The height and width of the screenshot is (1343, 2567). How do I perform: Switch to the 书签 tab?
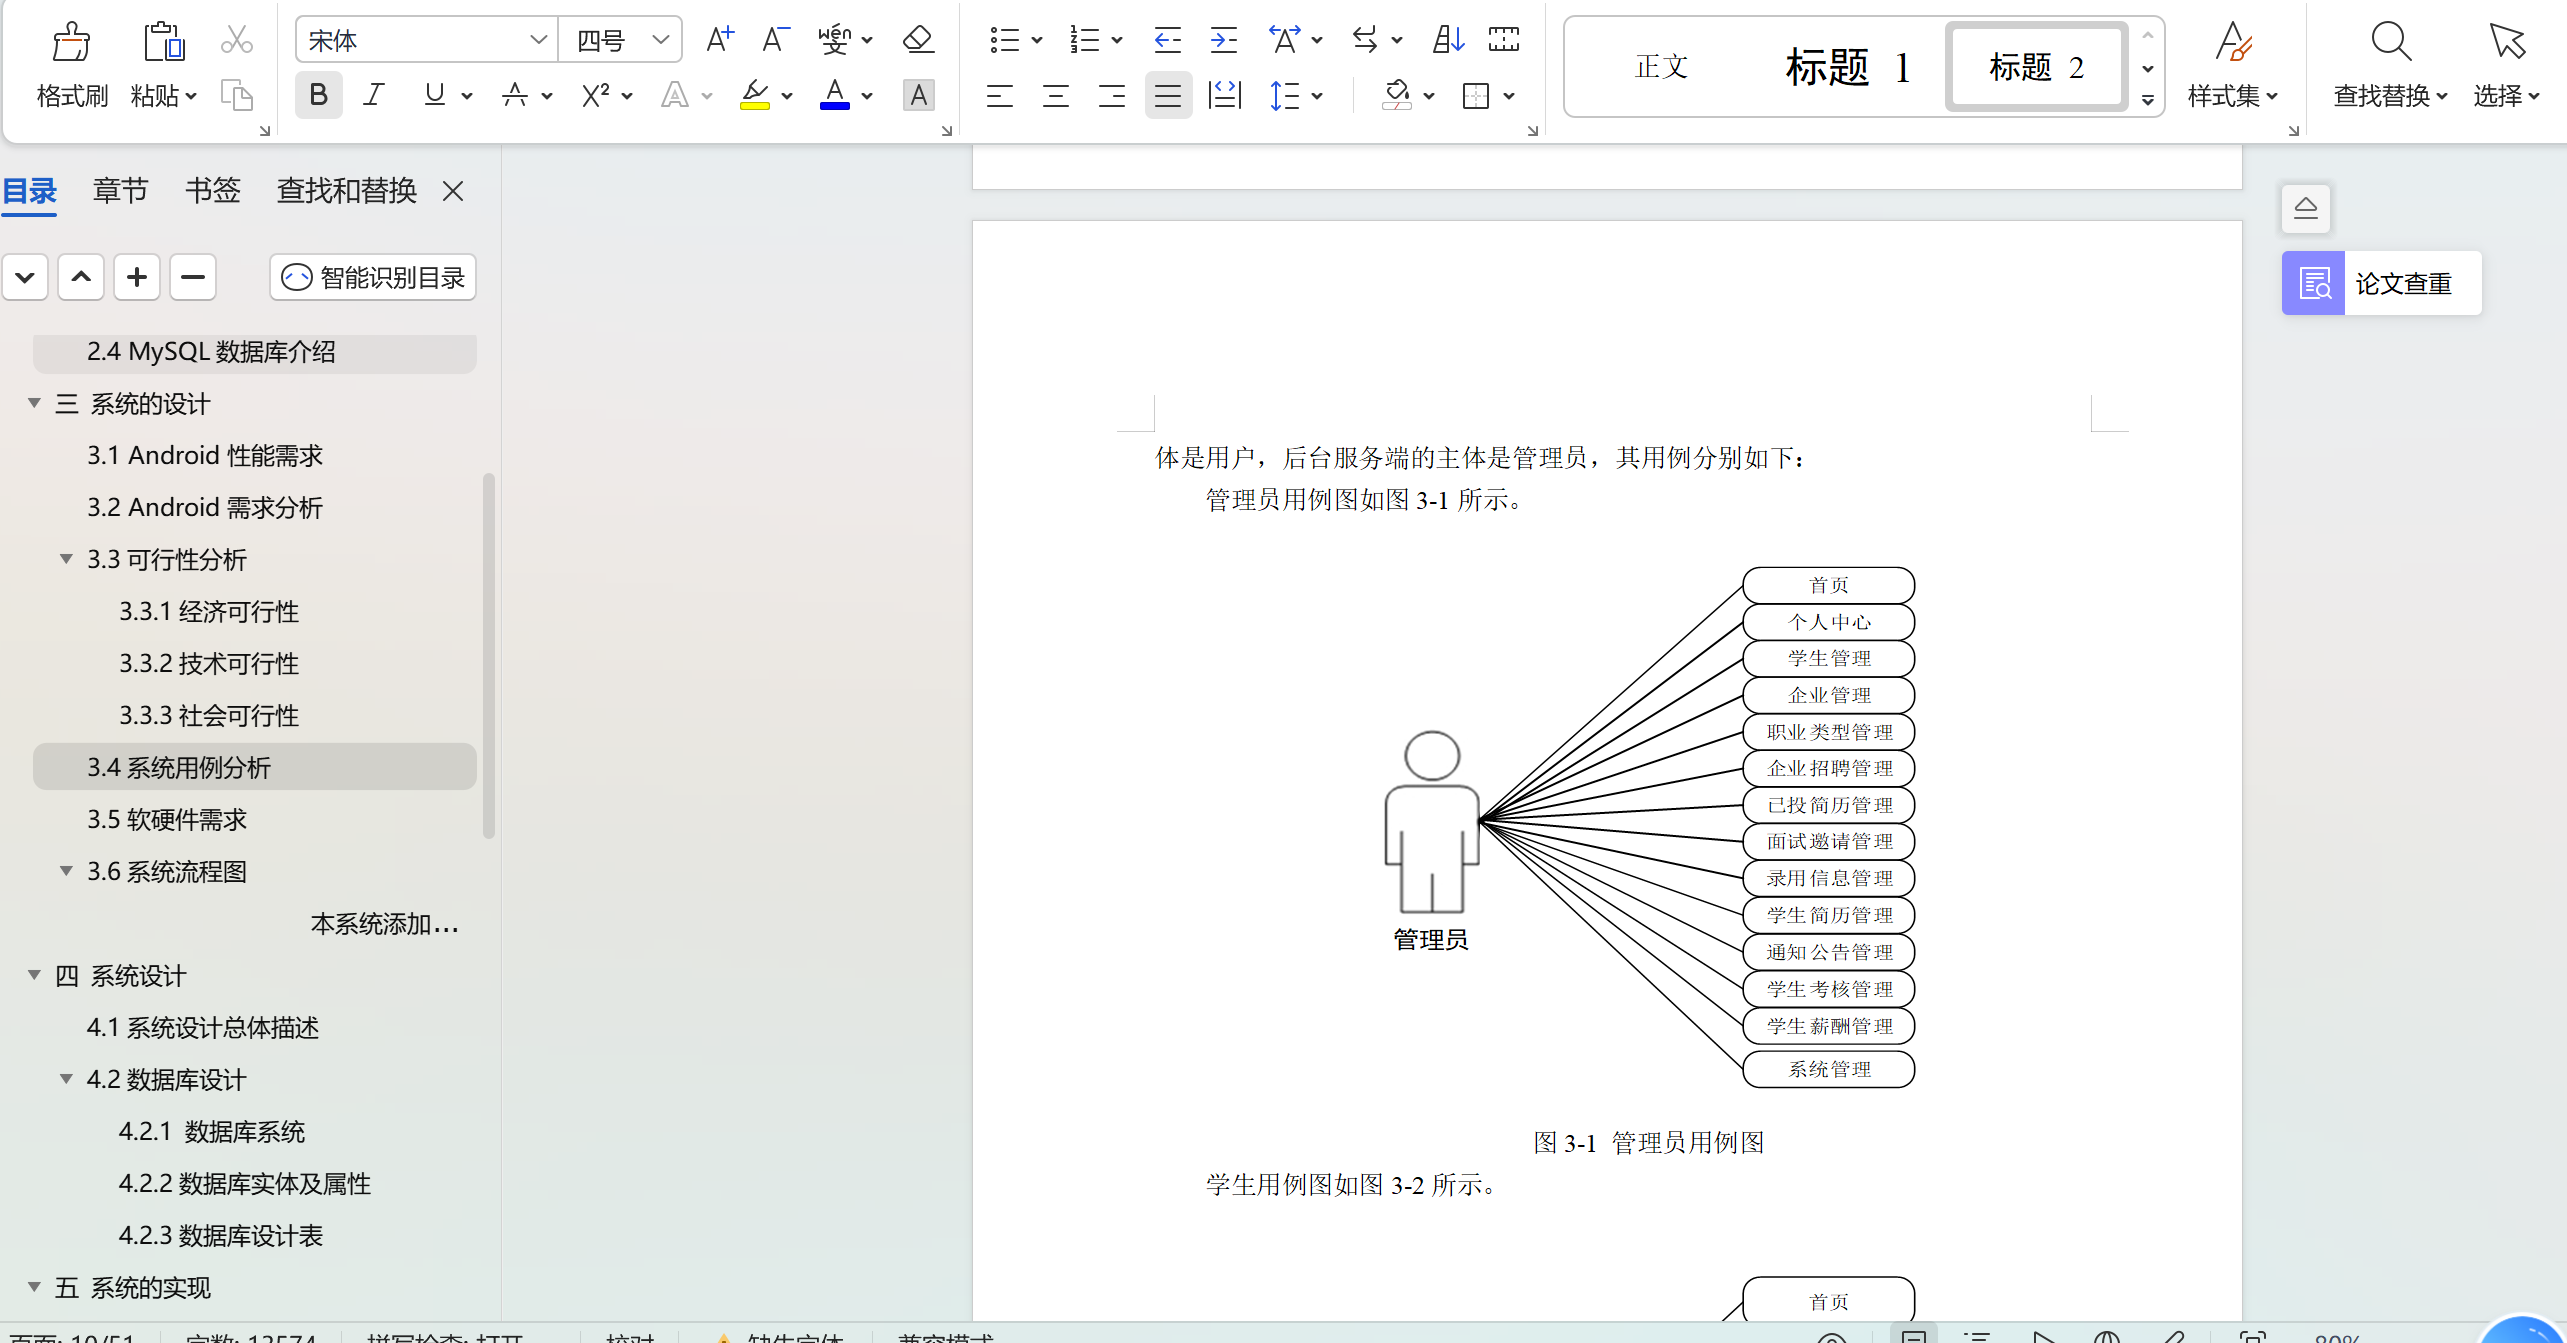click(x=212, y=190)
